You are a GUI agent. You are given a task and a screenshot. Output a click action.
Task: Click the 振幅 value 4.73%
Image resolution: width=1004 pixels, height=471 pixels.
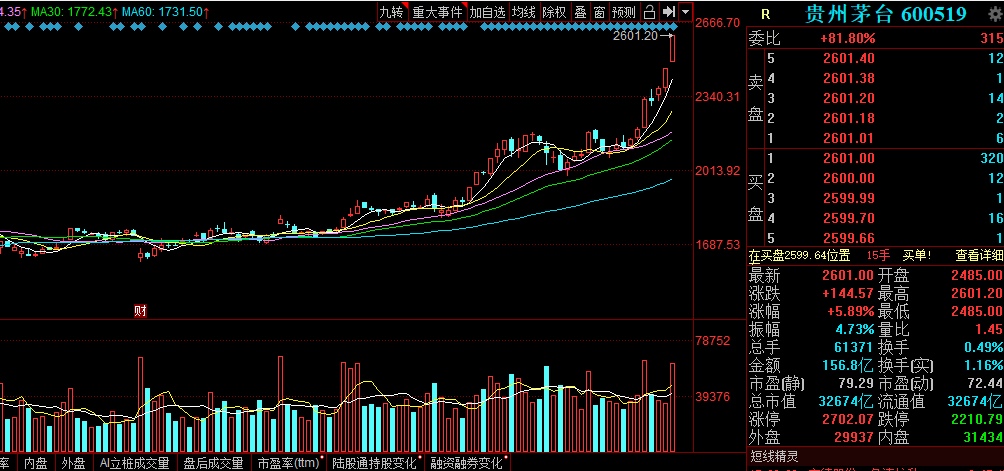click(854, 330)
